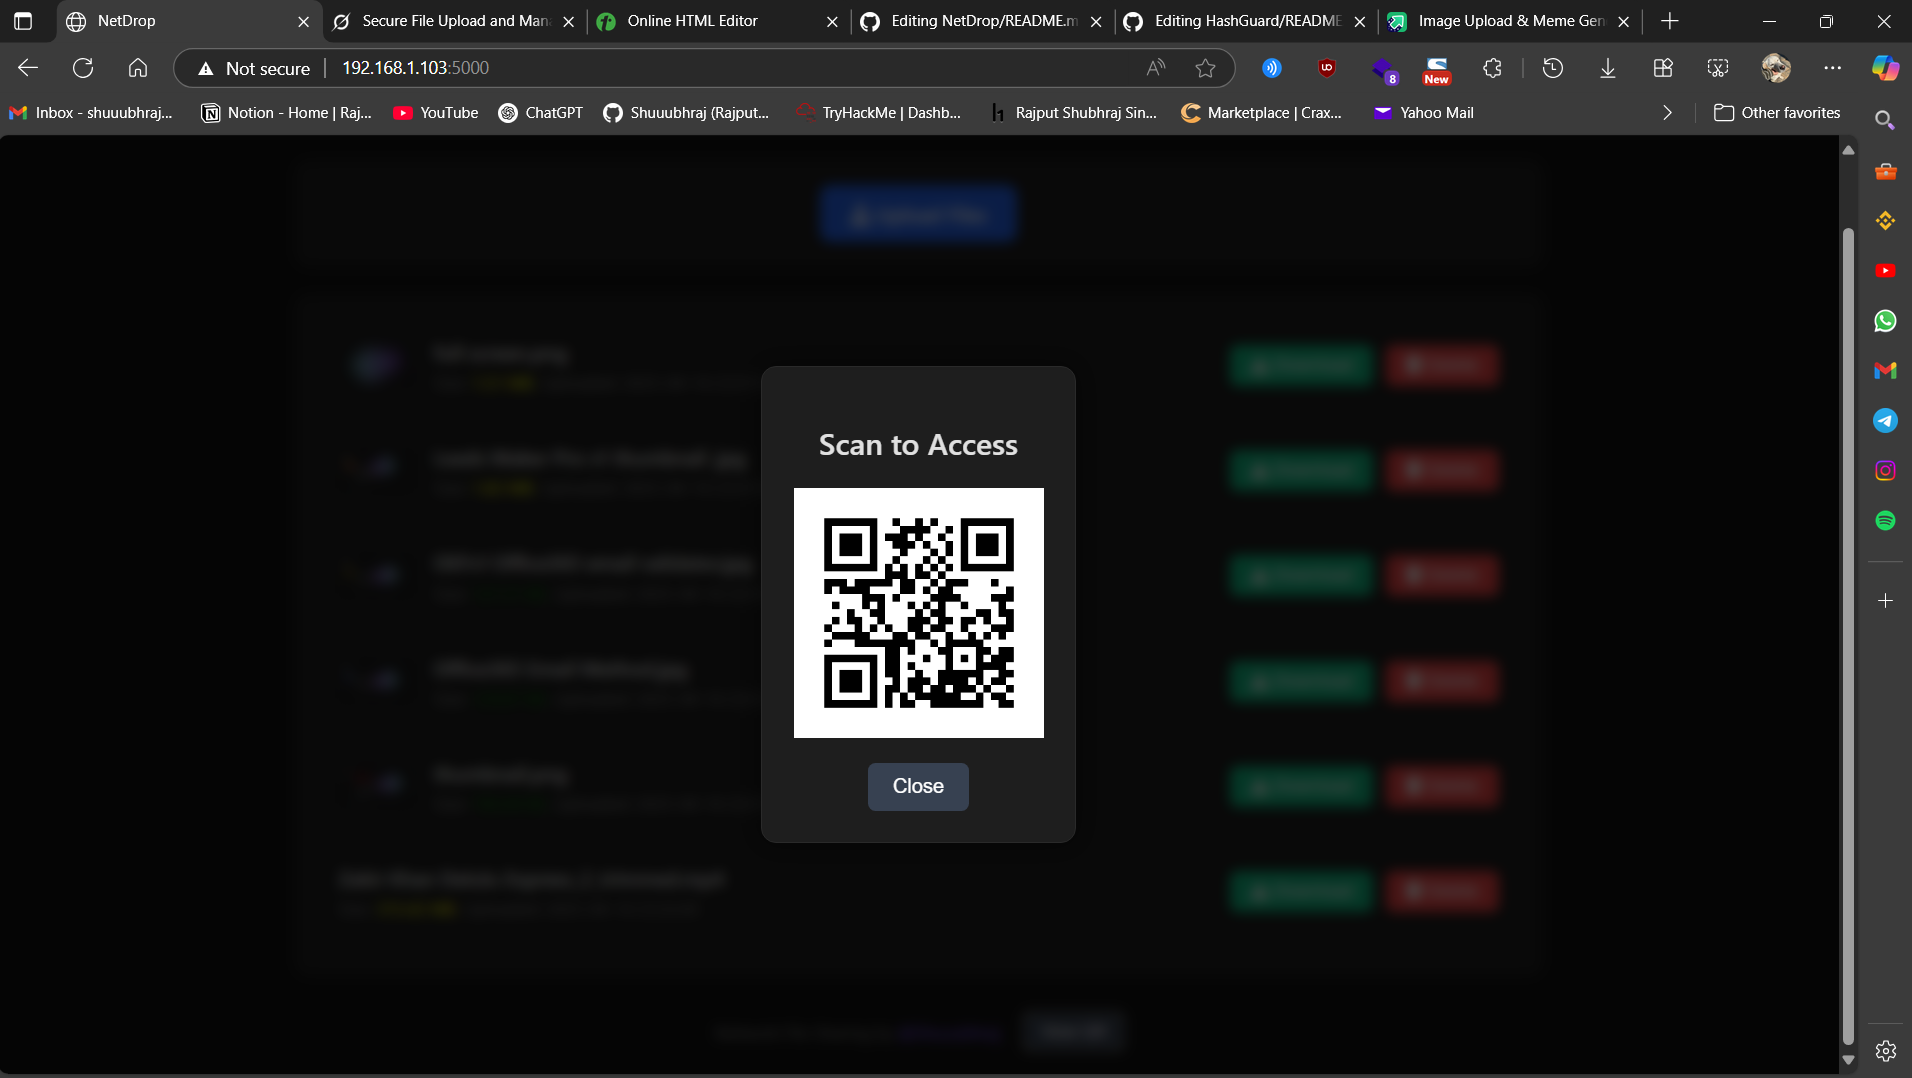Open Instagram from the sidebar

coord(1886,470)
